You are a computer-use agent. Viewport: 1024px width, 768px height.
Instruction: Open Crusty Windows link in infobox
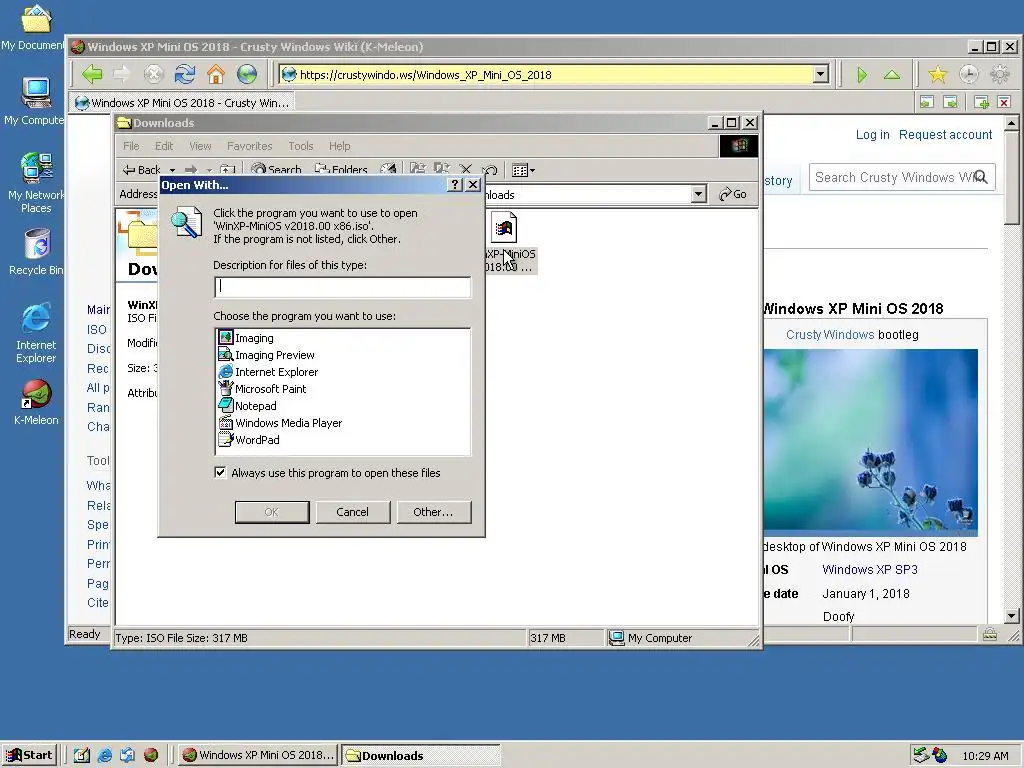(829, 334)
